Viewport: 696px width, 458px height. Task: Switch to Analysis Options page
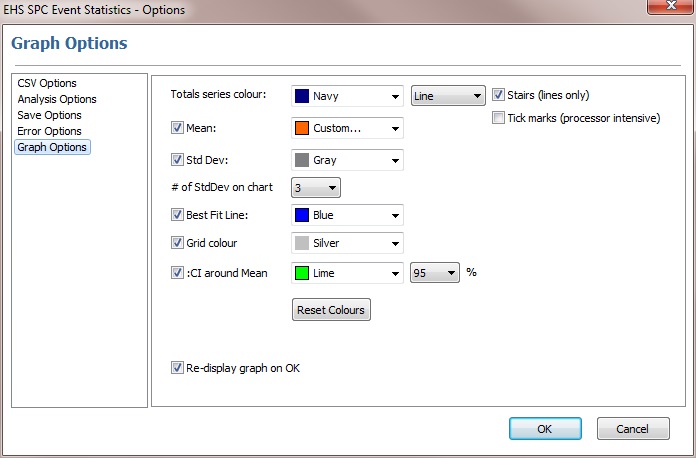click(x=57, y=99)
